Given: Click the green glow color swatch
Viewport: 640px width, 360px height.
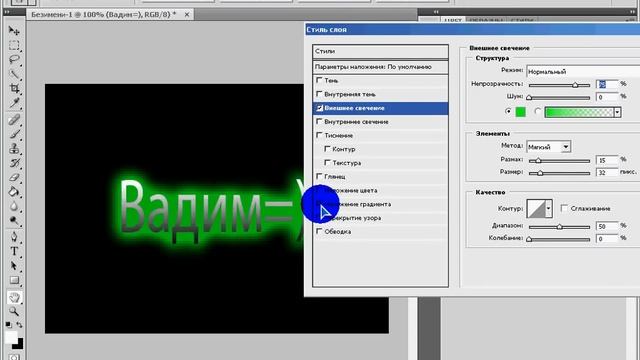Looking at the screenshot, I should 520,112.
